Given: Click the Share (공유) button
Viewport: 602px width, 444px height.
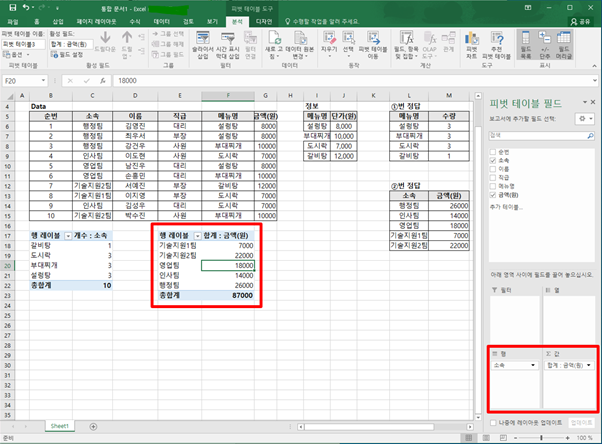Looking at the screenshot, I should [x=580, y=22].
